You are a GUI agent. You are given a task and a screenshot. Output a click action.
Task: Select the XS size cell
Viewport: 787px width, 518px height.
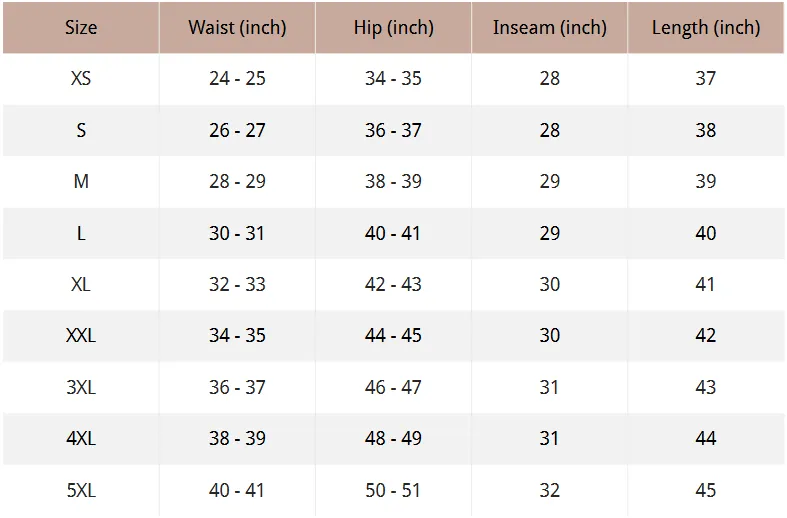coord(81,79)
